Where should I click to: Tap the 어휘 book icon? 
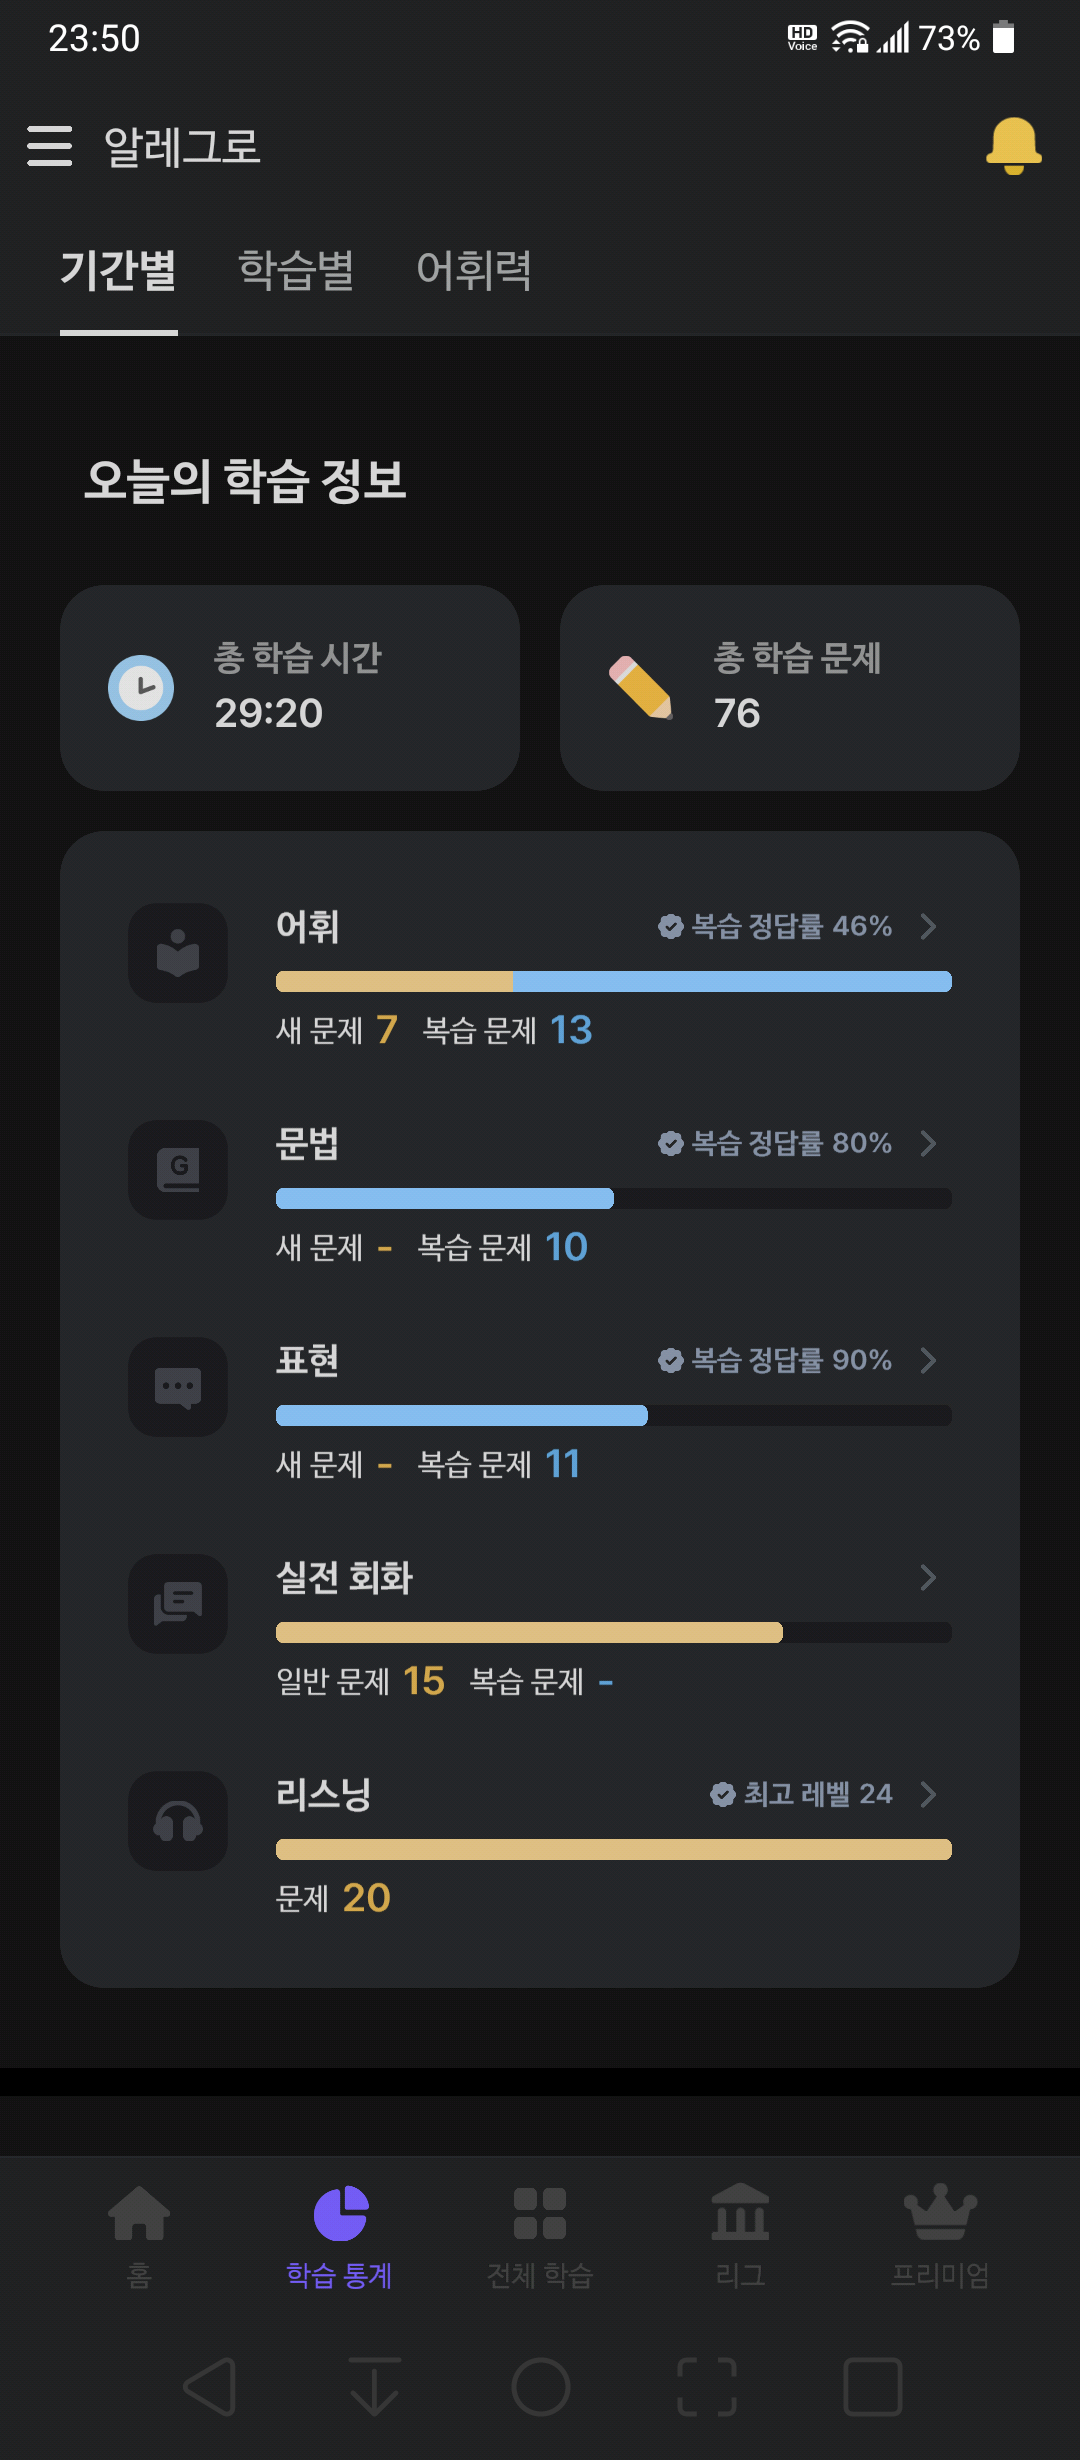pos(178,953)
